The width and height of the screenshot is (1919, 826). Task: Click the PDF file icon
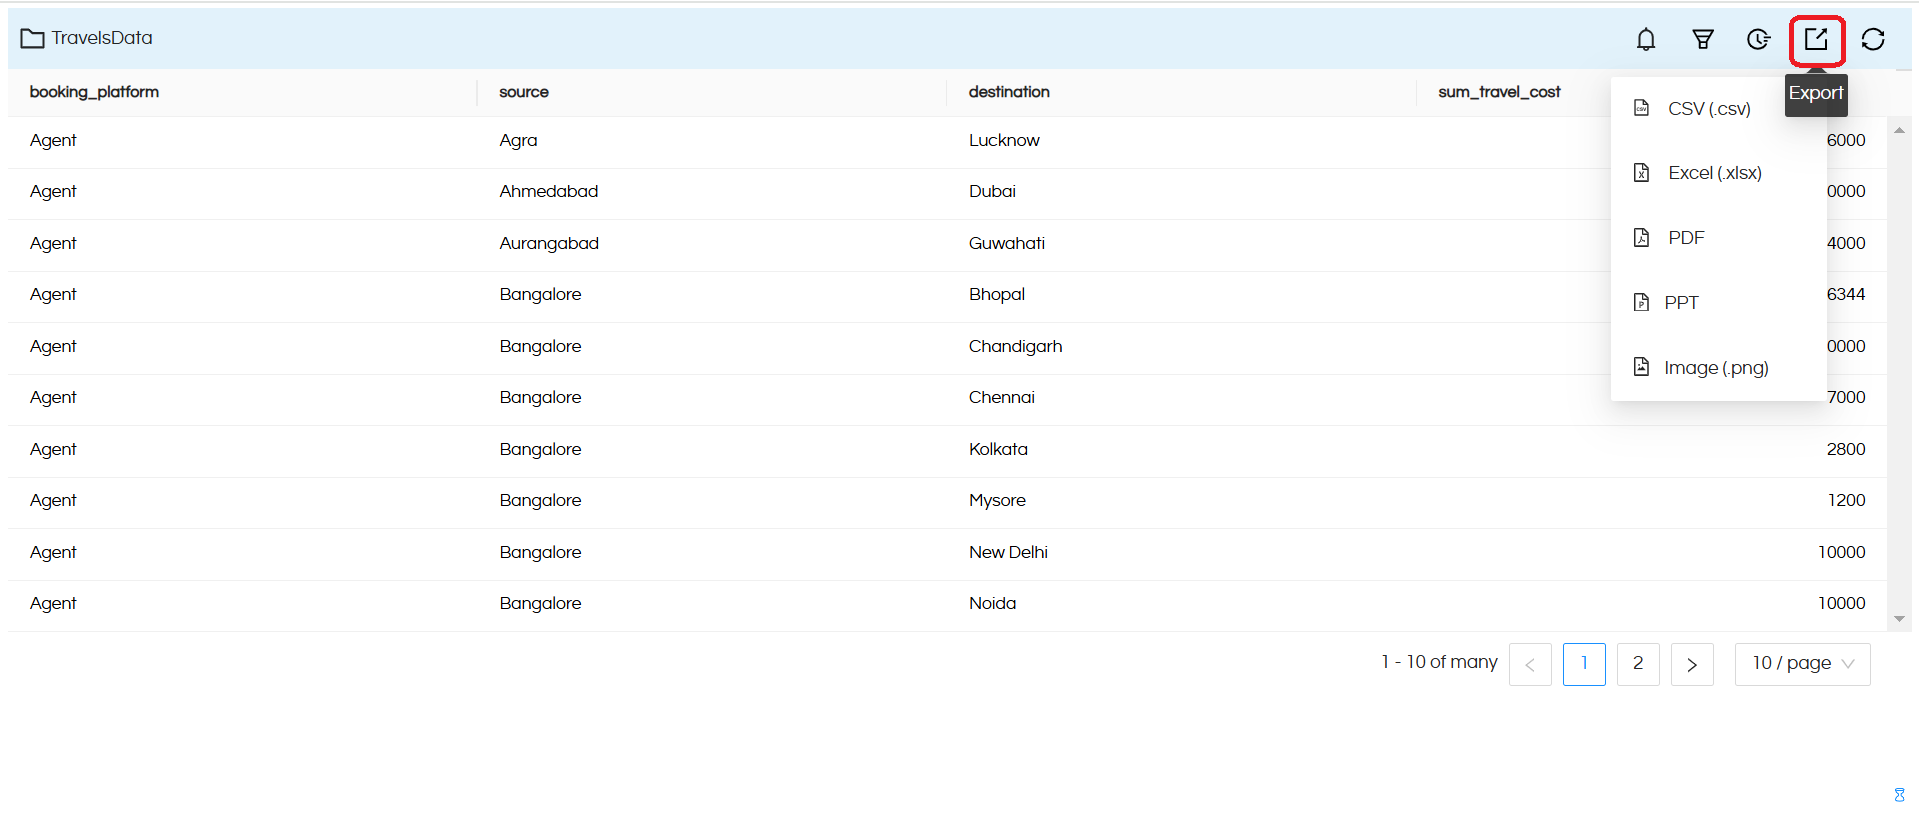pos(1641,237)
